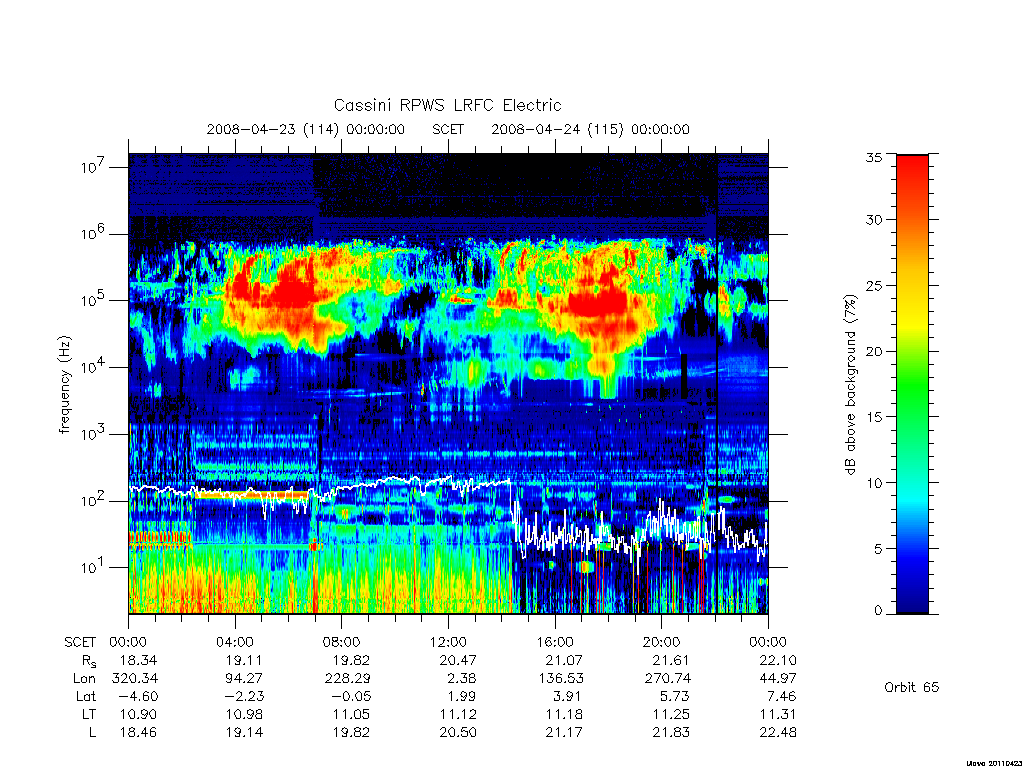Click the colorbar value '30'

coord(873,219)
